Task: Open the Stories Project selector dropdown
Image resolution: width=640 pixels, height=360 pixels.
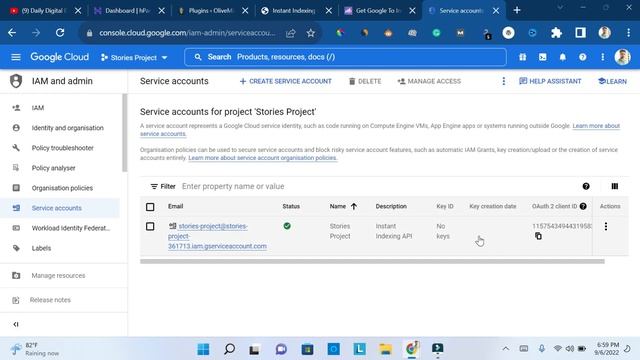Action: [134, 58]
